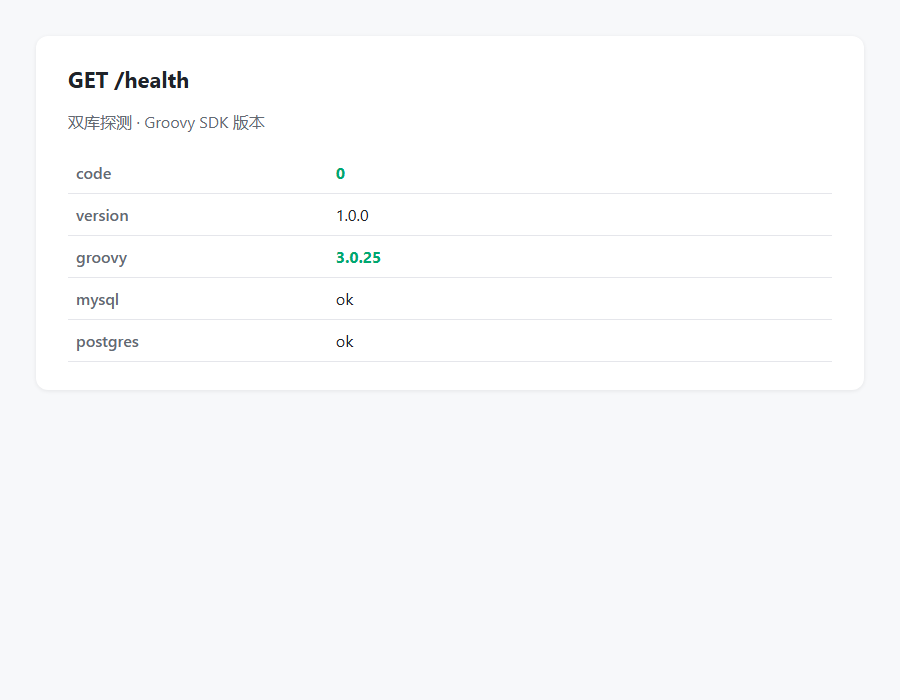900x700 pixels.
Task: Select the green code value 0
Action: 340,173
